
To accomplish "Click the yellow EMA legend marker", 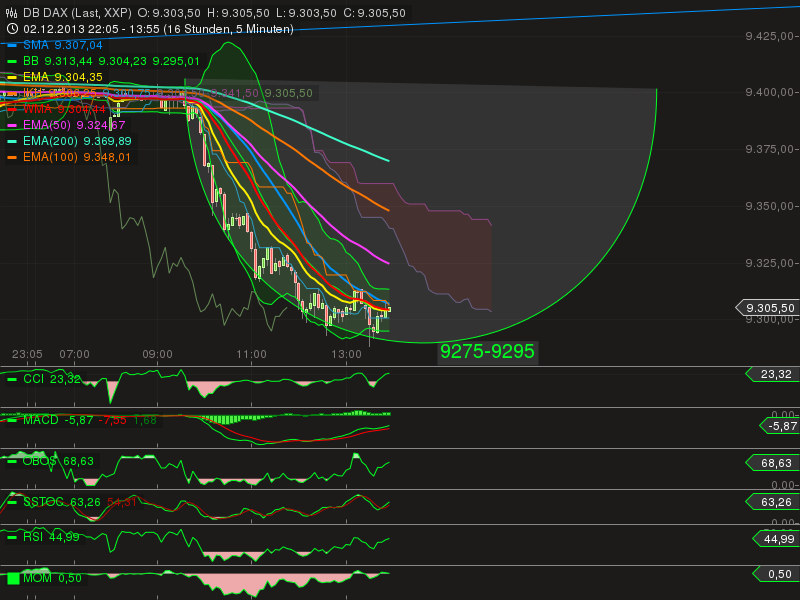I will point(12,75).
